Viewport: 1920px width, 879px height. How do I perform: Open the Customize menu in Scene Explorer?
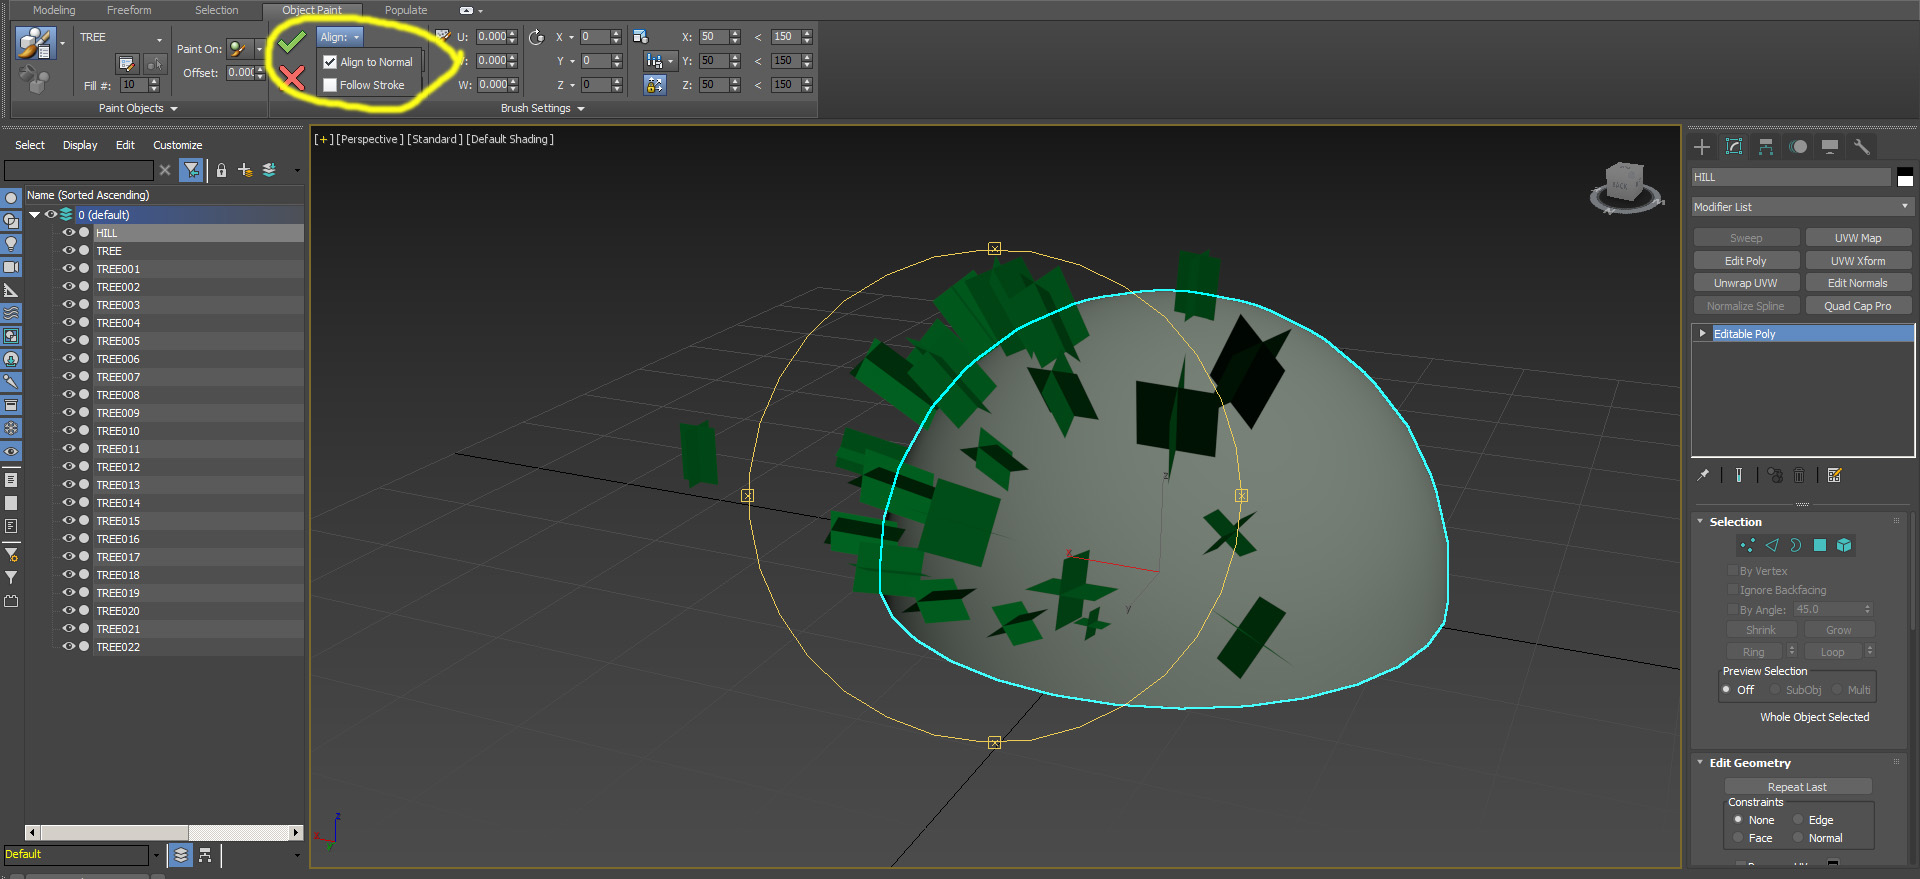click(177, 145)
